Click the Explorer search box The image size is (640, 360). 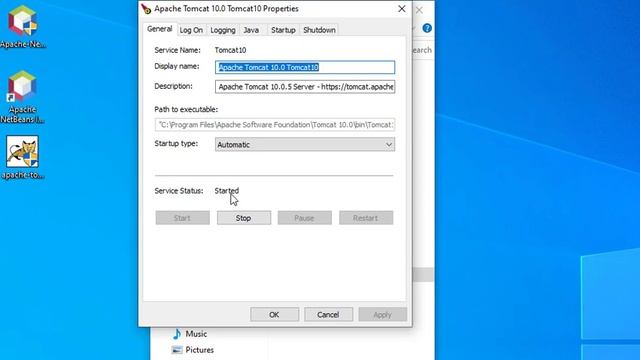(422, 50)
